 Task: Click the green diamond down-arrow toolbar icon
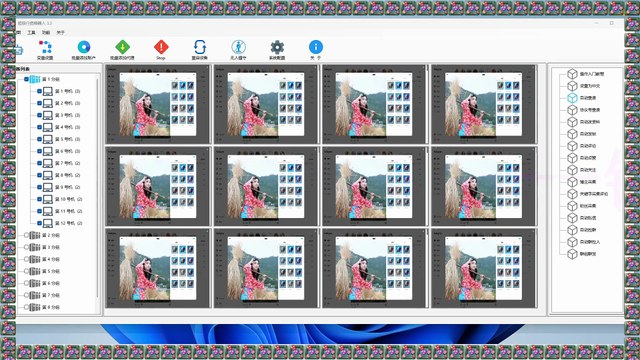coord(122,47)
